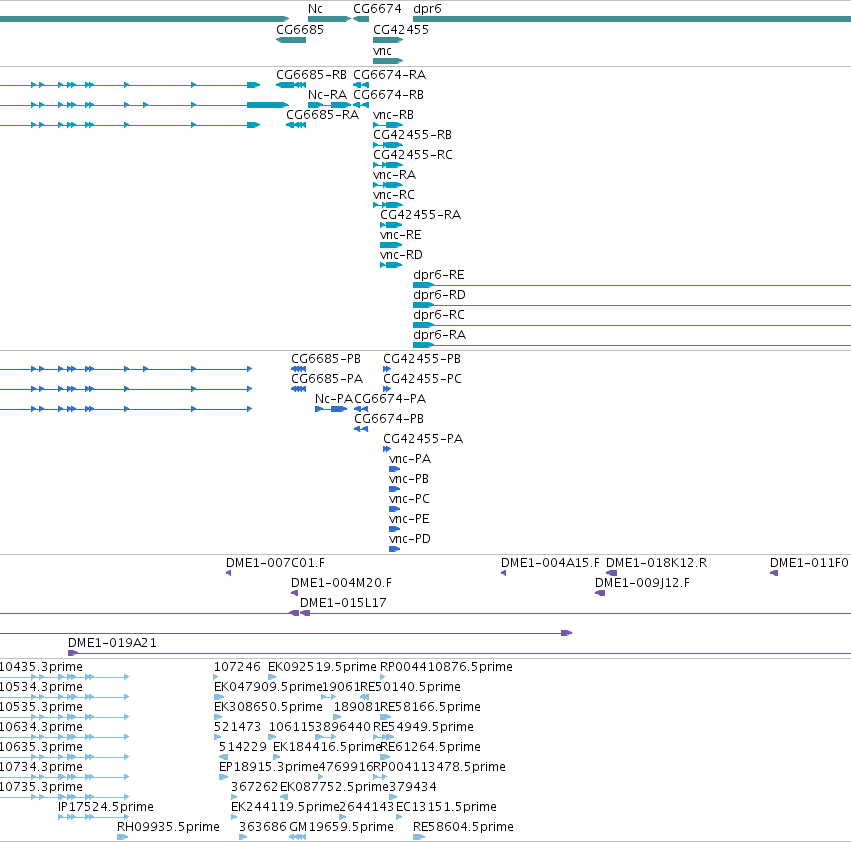The image size is (851, 842).
Task: Select protein CG42455-PC
Action: 422,379
